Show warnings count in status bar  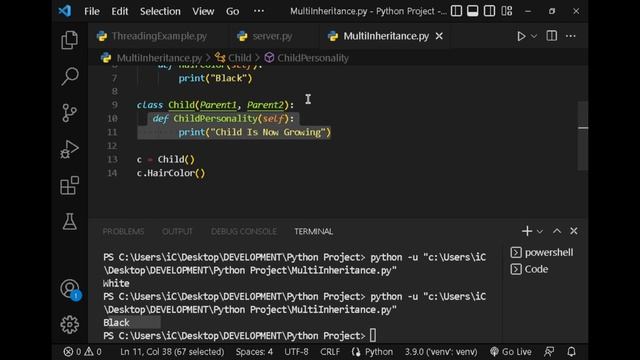click(x=93, y=351)
